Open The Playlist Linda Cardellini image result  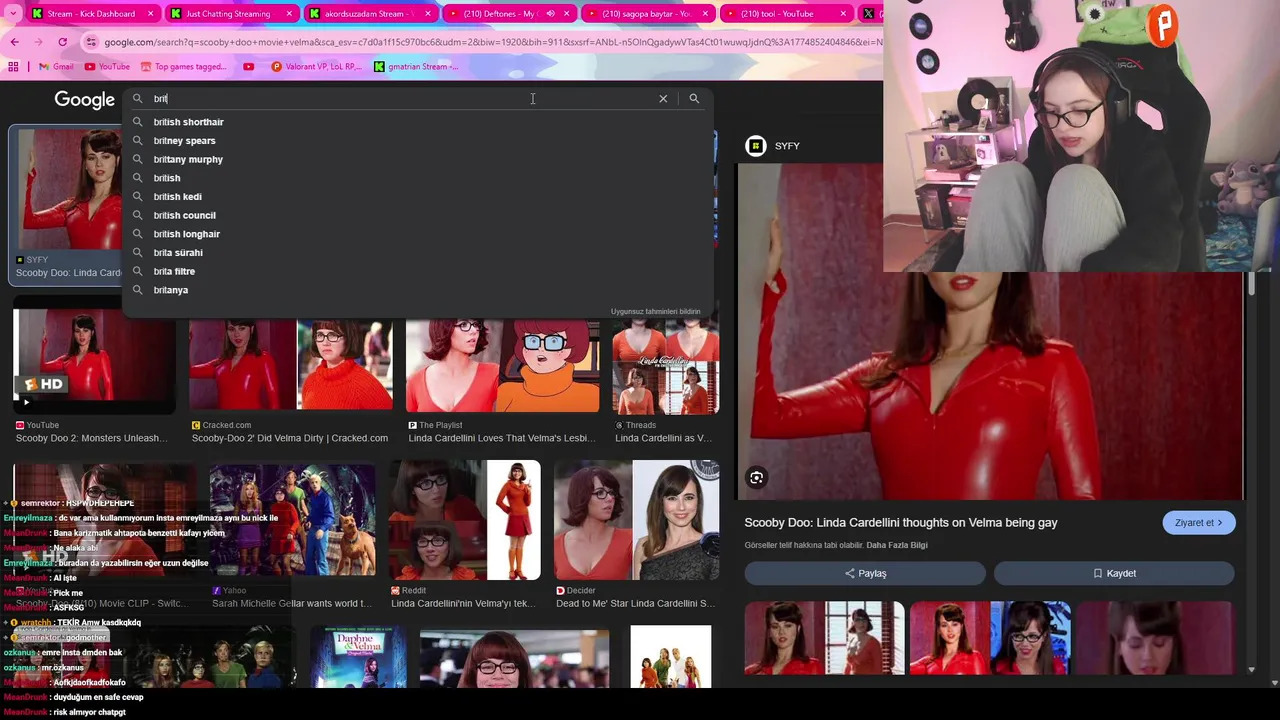(503, 365)
